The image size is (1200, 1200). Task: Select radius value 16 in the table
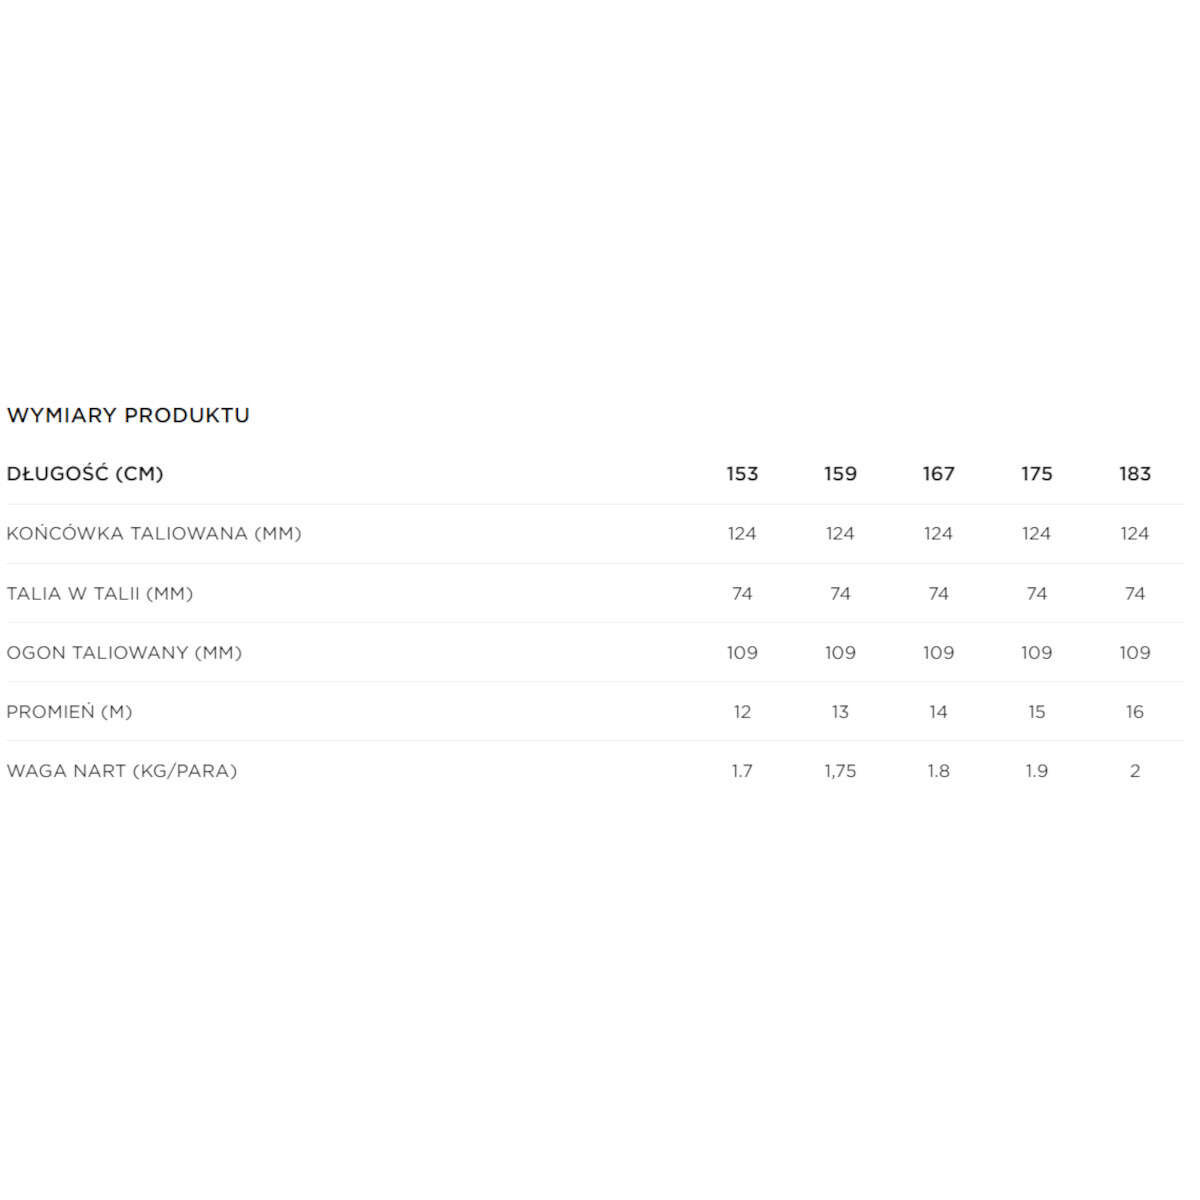tap(1134, 711)
